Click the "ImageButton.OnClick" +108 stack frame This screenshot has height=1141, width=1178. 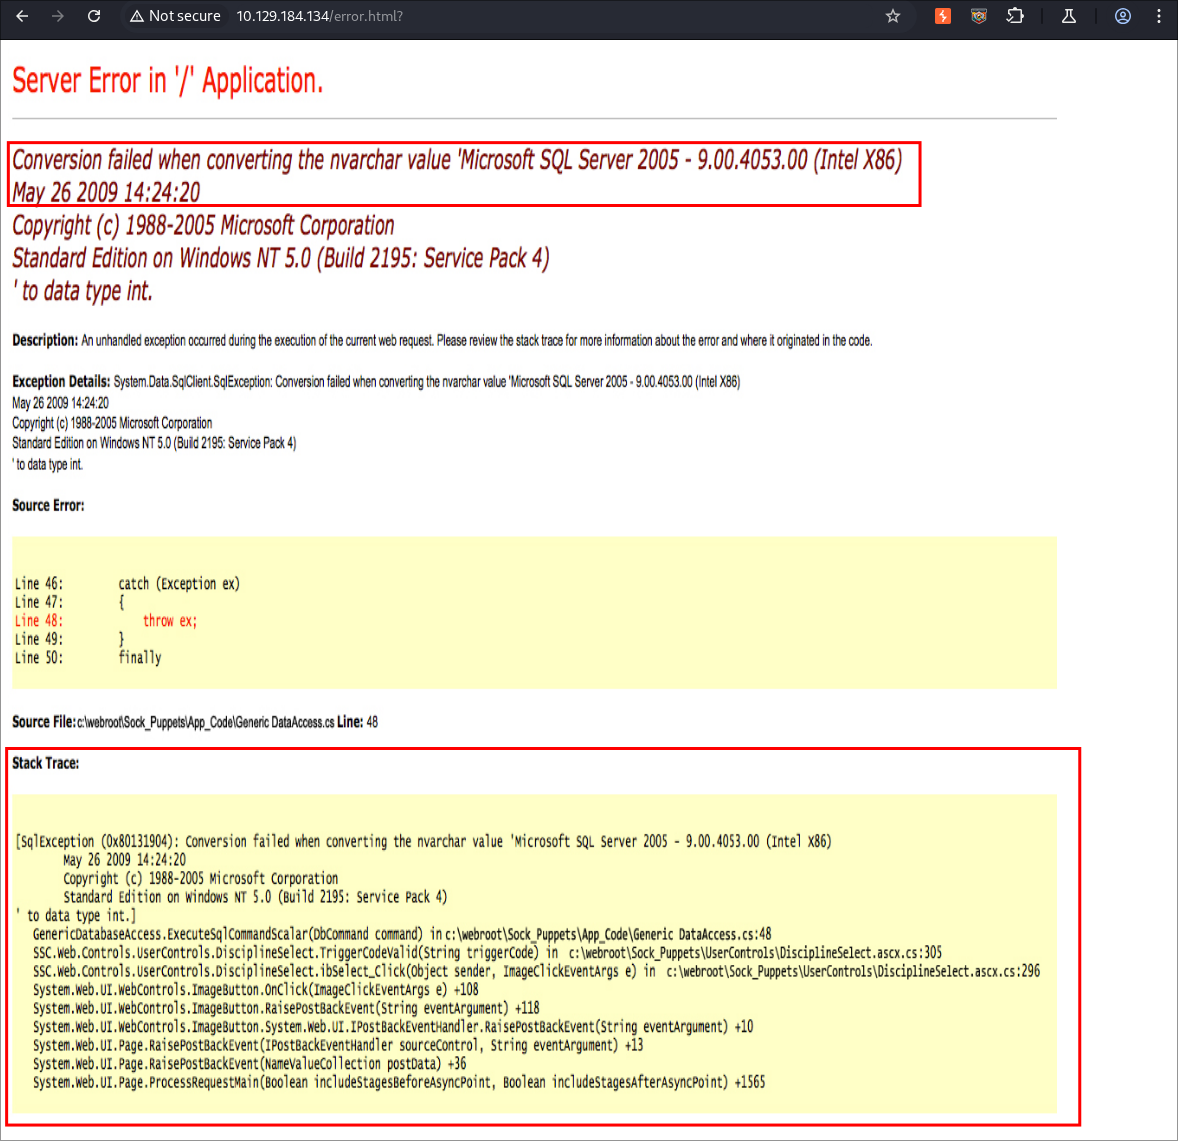(x=255, y=990)
